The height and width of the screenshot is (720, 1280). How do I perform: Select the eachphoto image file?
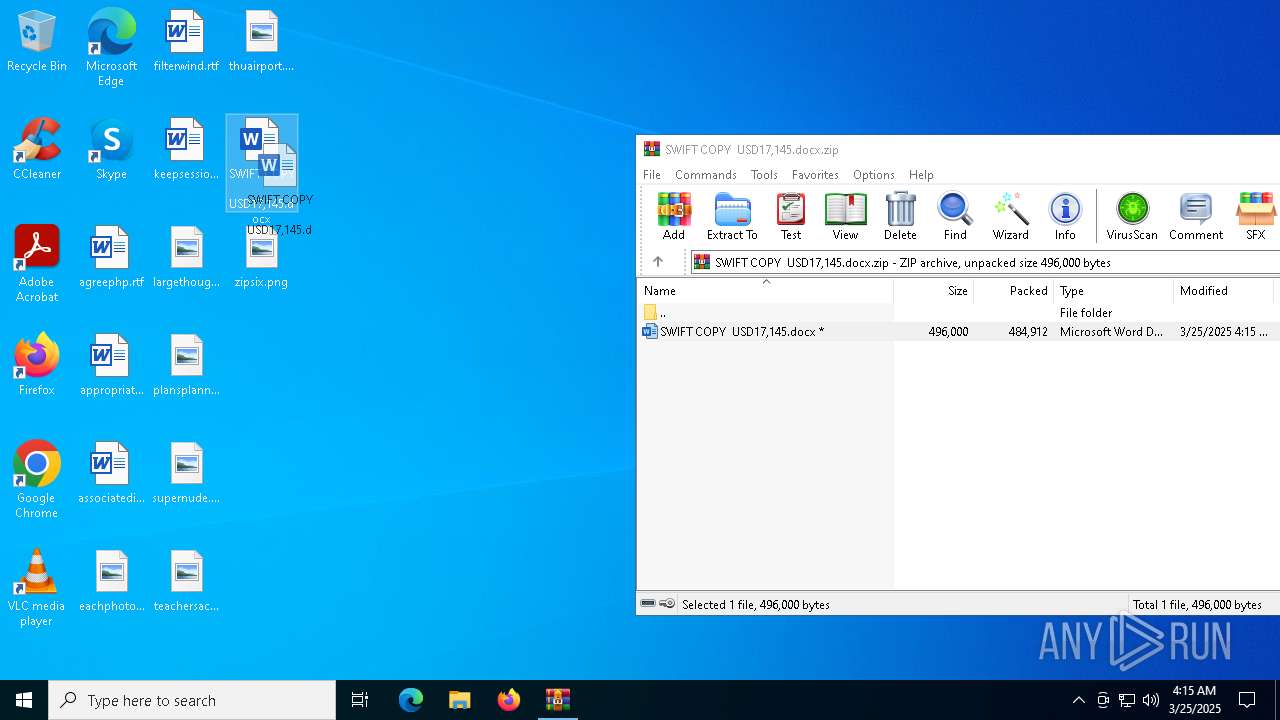111,582
